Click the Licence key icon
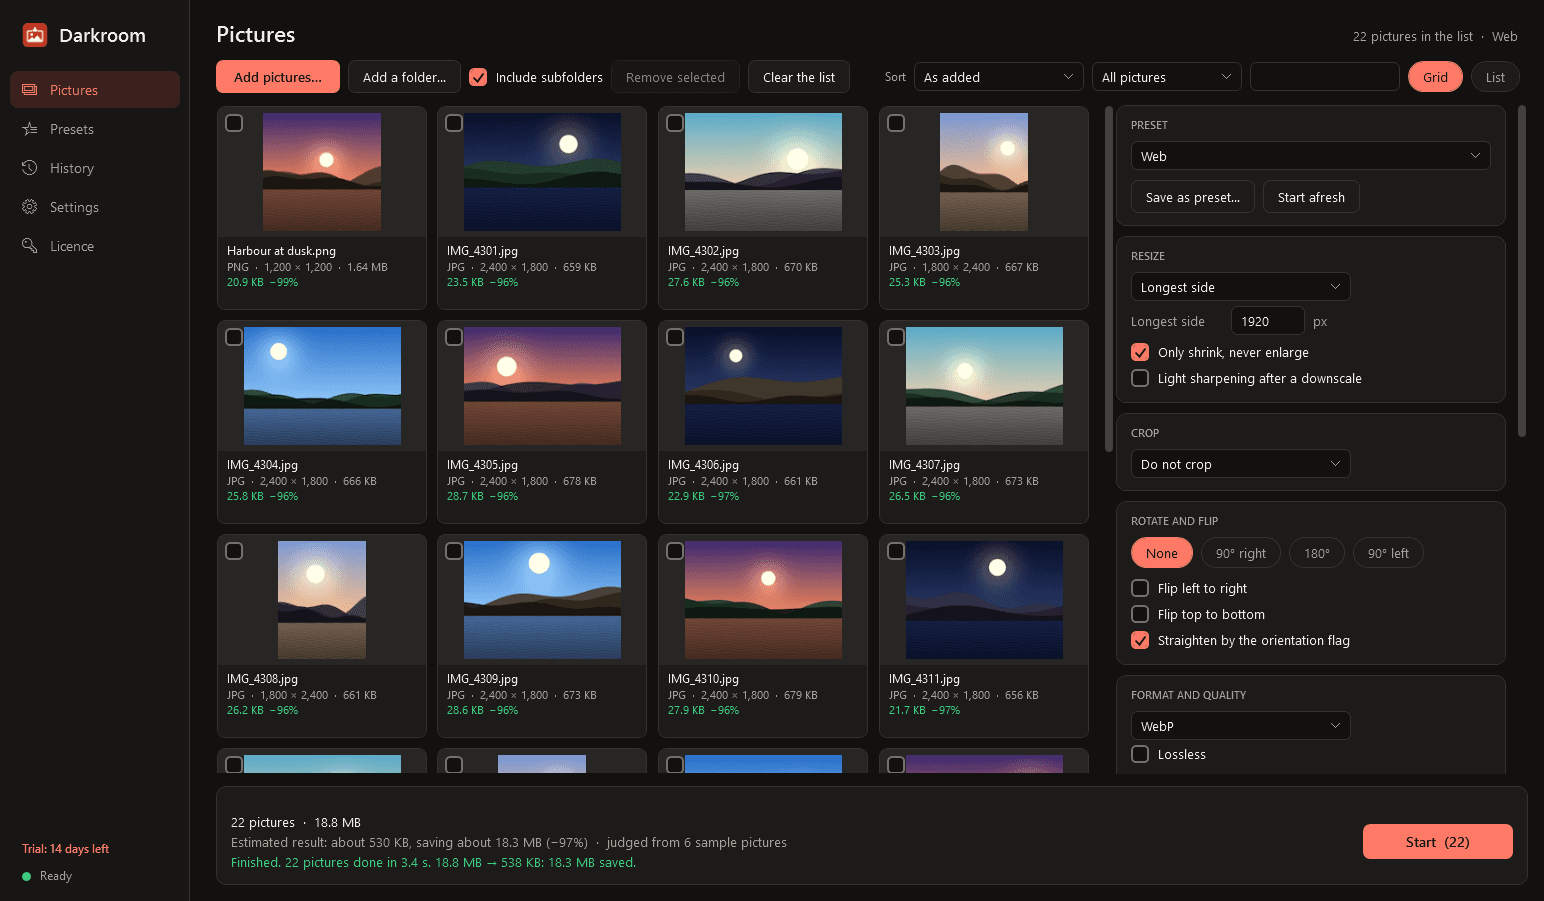 (30, 246)
